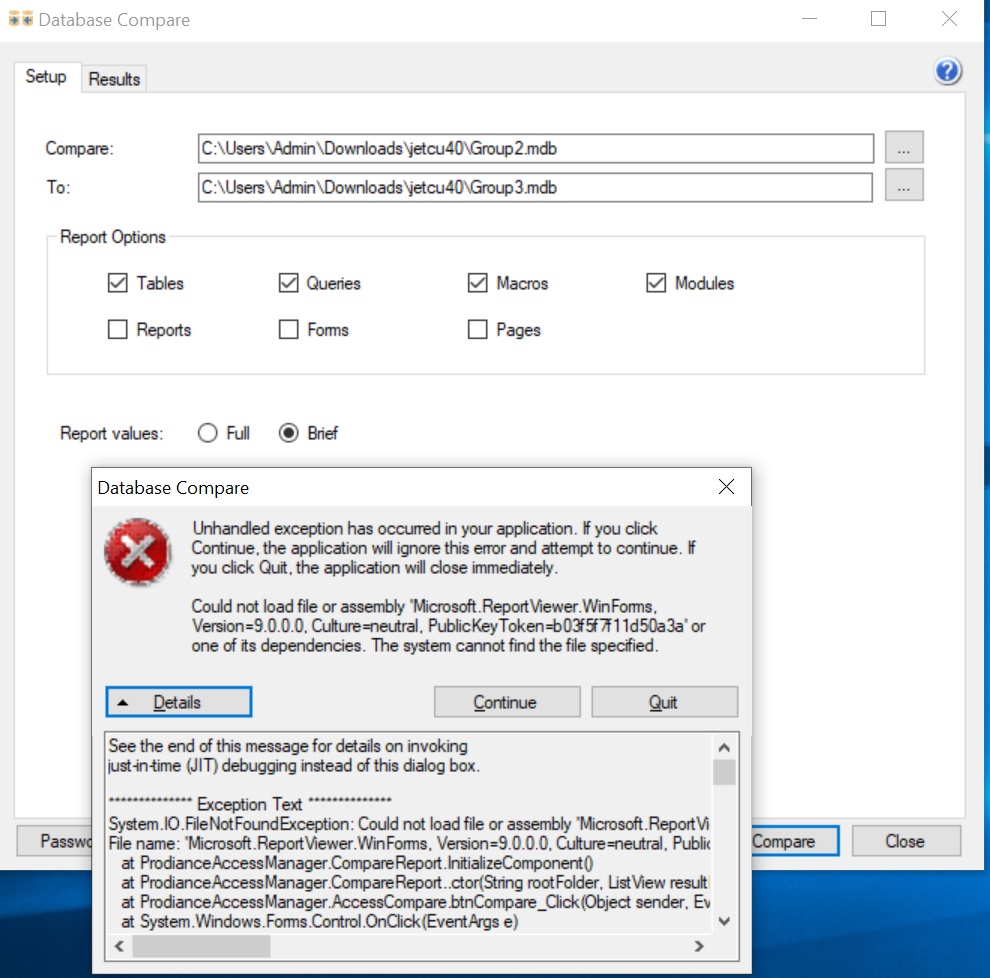Browse for the Compare database file

tap(903, 147)
